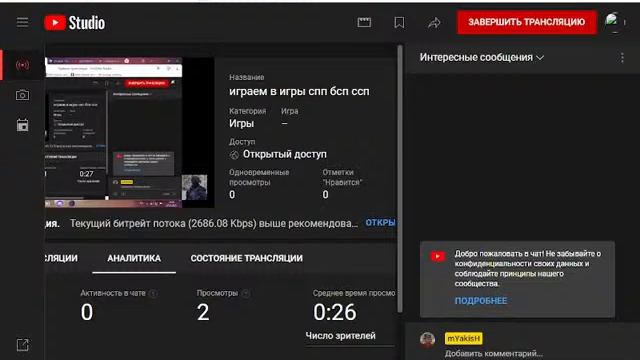
Task: Click the chat user avatar next to mYakisH
Action: click(427, 340)
